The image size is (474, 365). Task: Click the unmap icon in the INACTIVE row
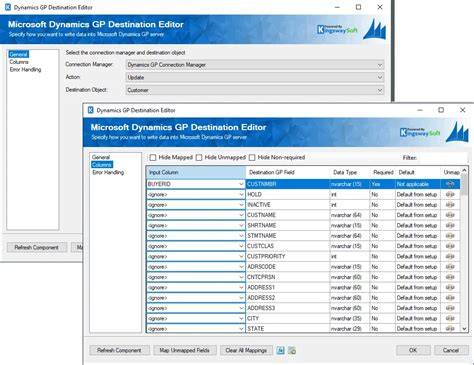pyautogui.click(x=450, y=205)
